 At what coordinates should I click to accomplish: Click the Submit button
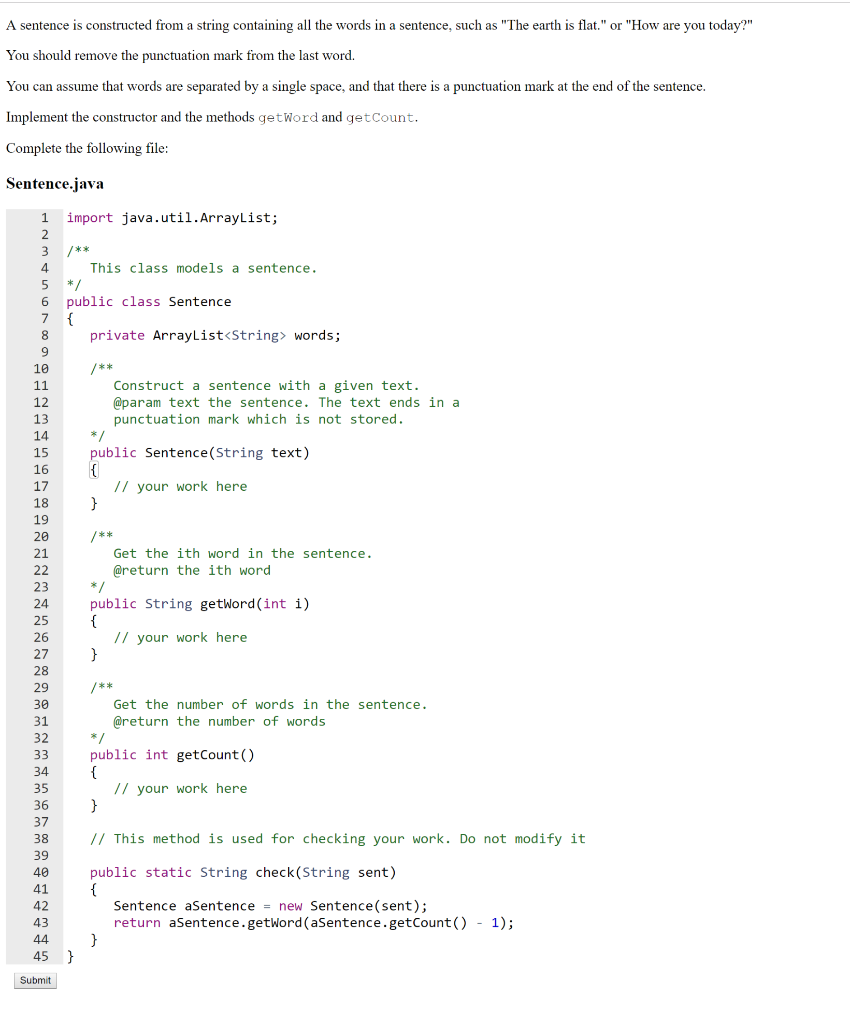35,980
